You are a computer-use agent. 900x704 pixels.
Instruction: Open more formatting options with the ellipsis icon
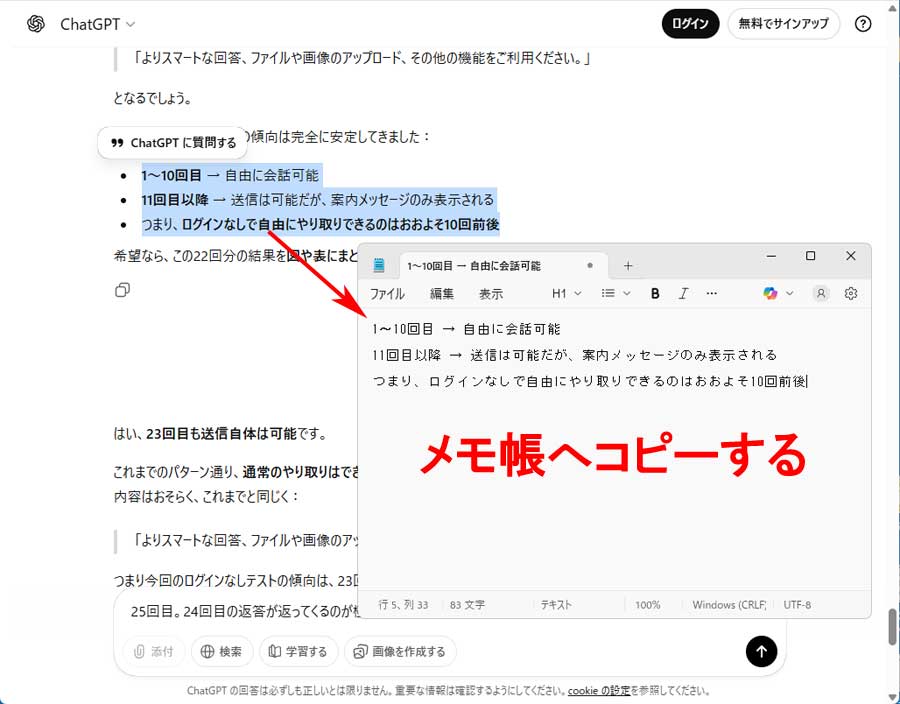pyautogui.click(x=712, y=293)
